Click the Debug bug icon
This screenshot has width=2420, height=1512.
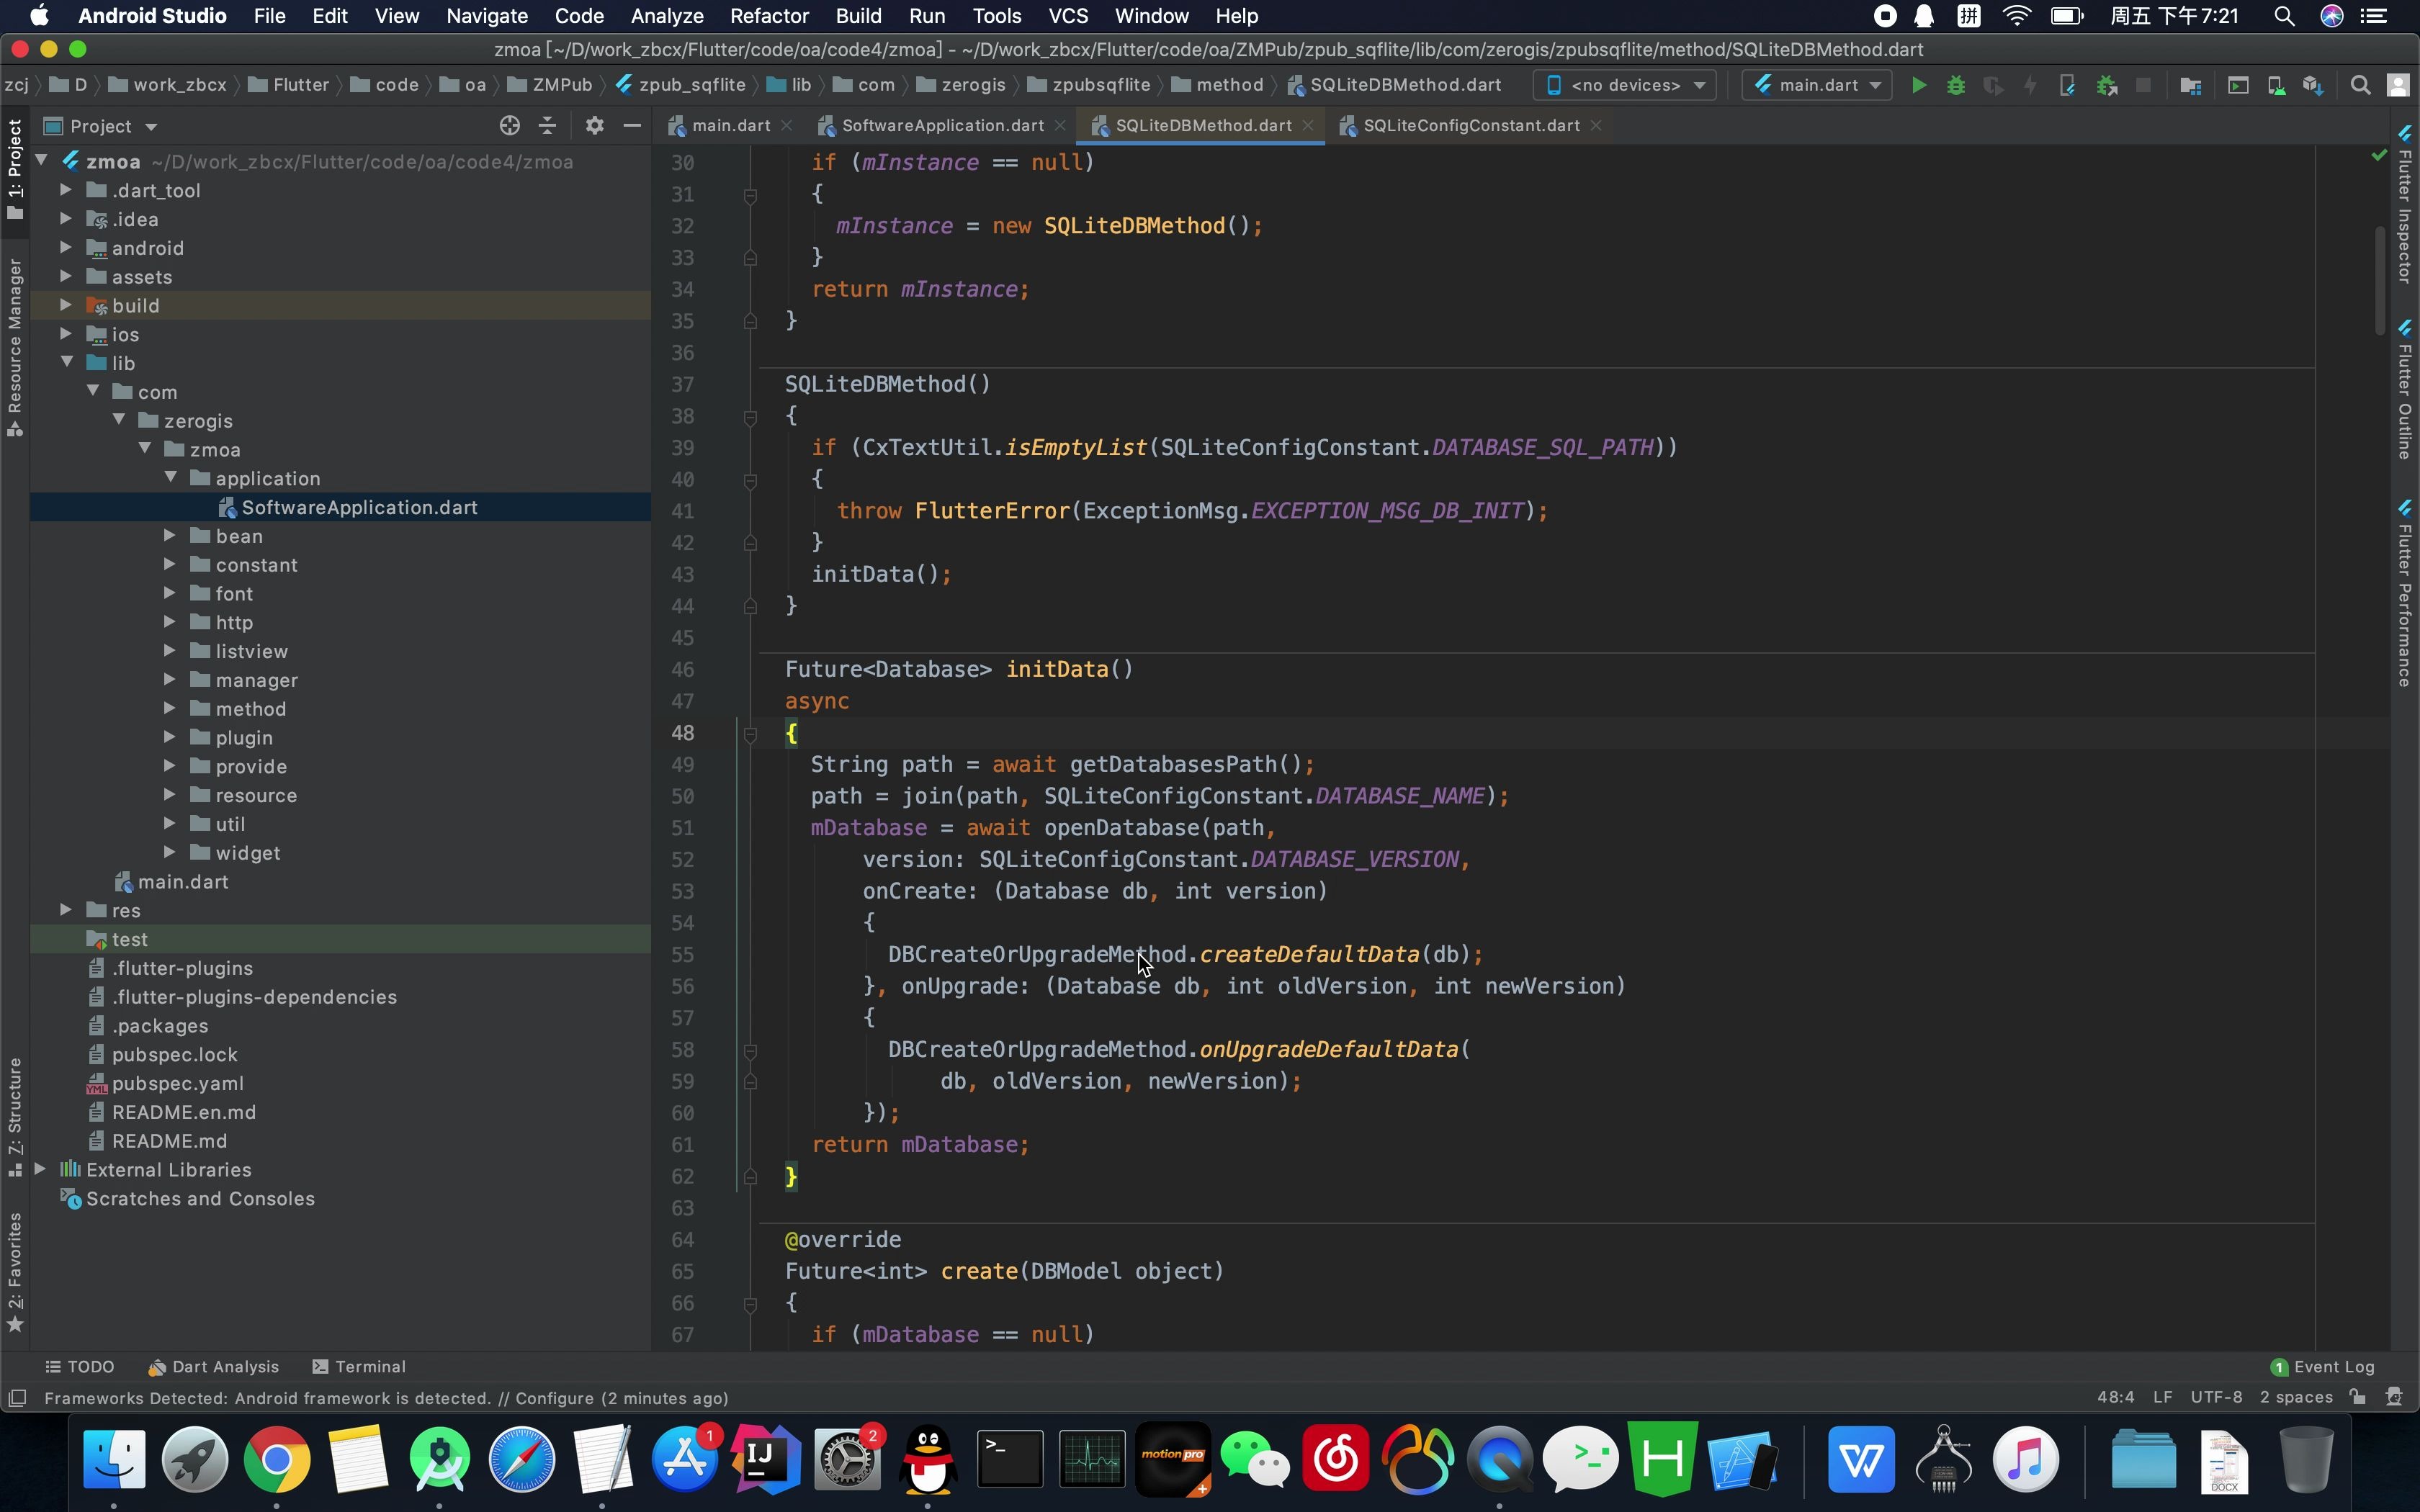(x=1956, y=86)
